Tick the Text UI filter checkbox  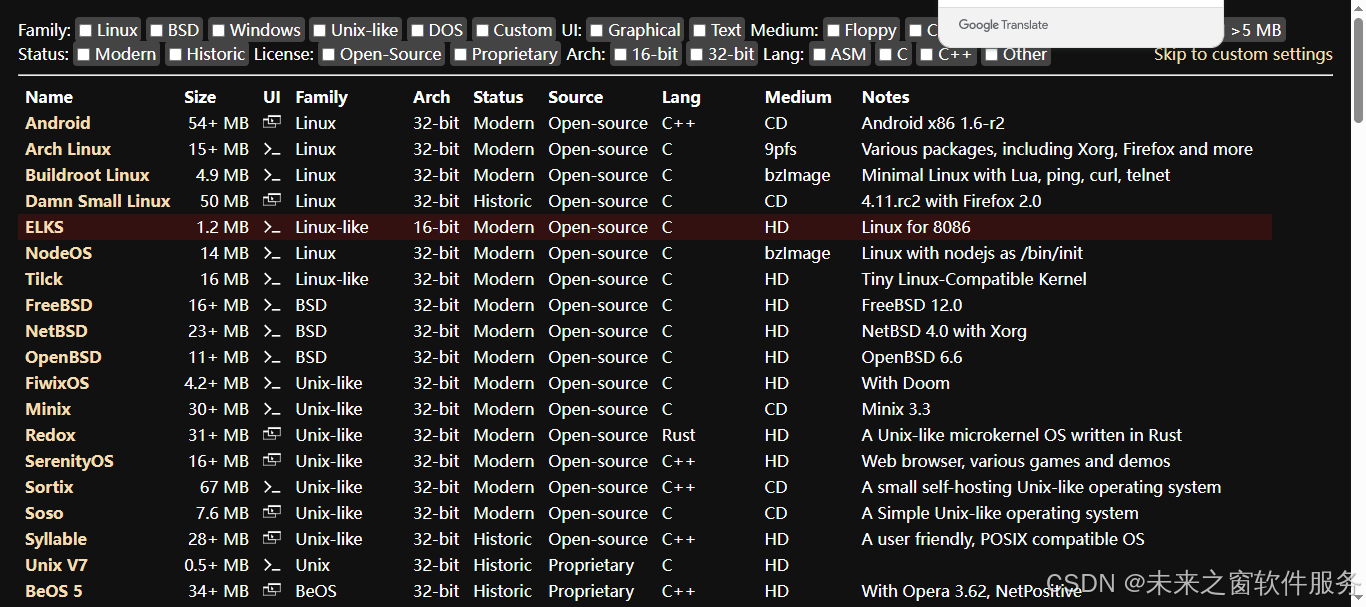[x=699, y=31]
